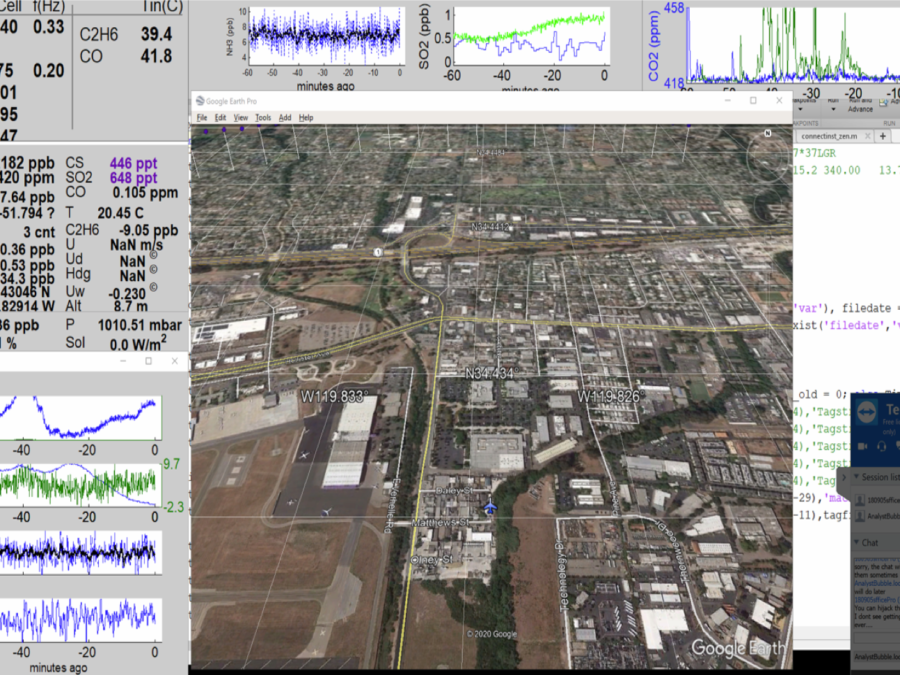The width and height of the screenshot is (900, 675).
Task: Click the TeamViewer video camera icon
Action: pyautogui.click(x=863, y=446)
